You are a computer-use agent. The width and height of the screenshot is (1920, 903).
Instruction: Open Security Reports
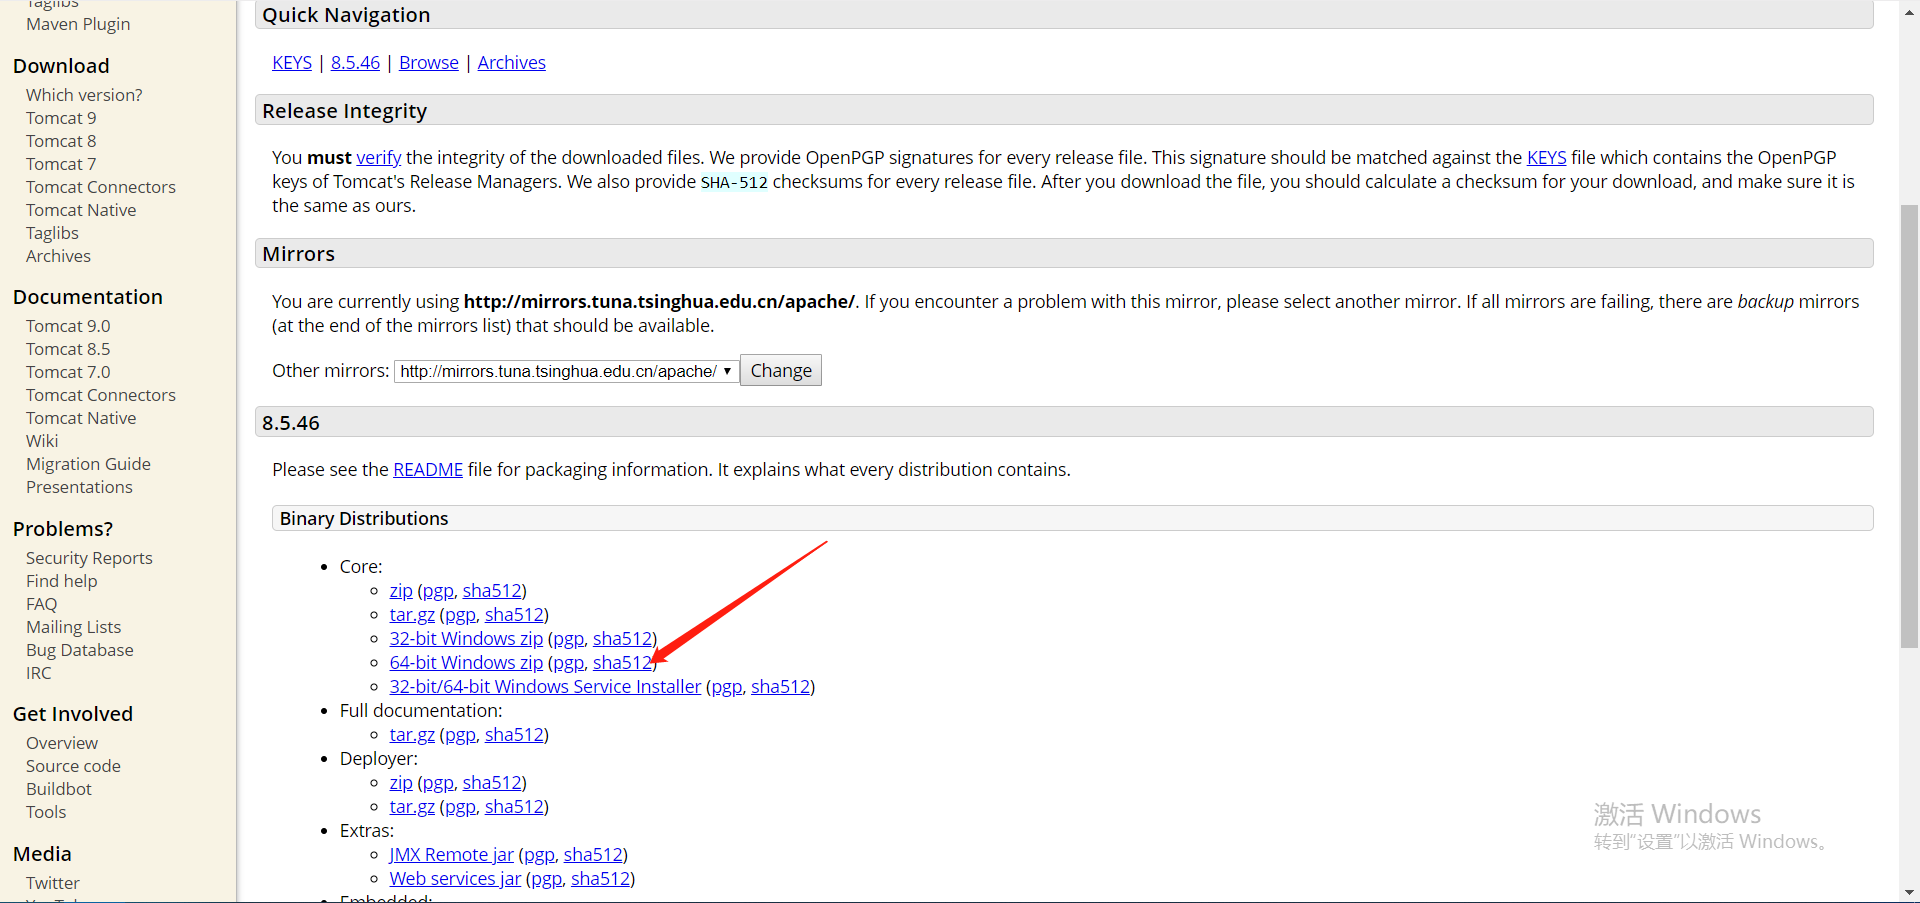[x=89, y=558]
